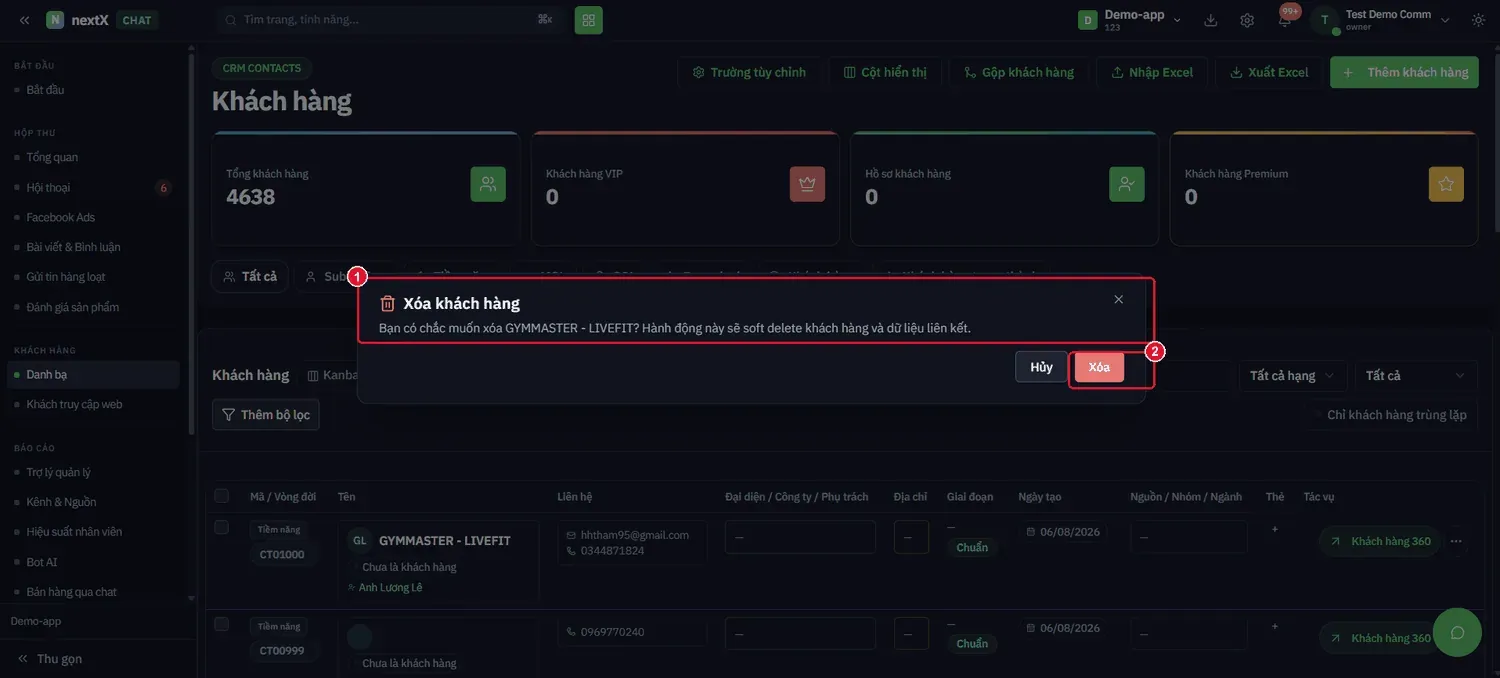Click the star icon on Khách hàng Premium card
The width and height of the screenshot is (1500, 678).
pos(1446,184)
